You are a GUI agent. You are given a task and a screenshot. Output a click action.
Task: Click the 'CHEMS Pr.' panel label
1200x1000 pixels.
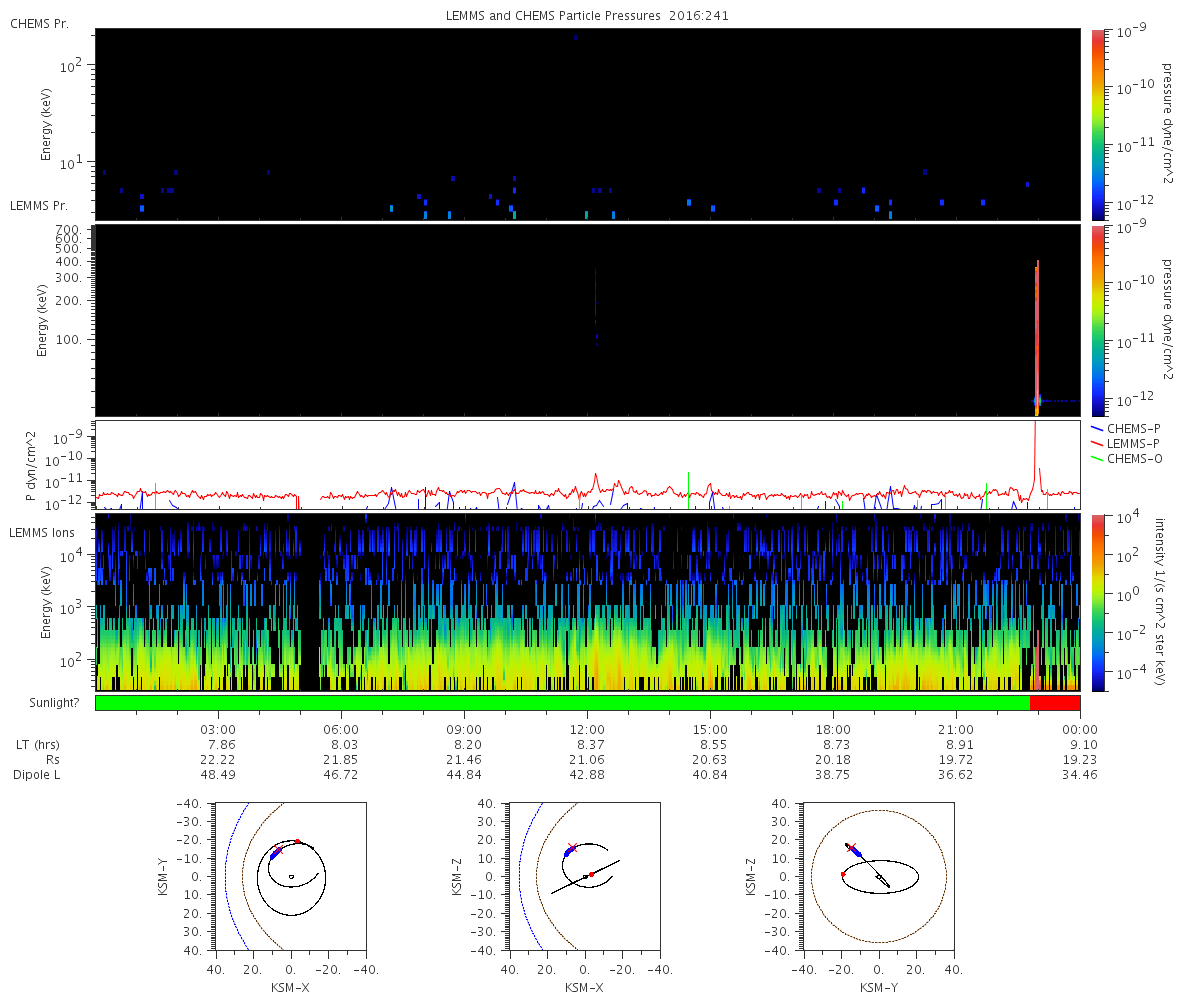39,23
